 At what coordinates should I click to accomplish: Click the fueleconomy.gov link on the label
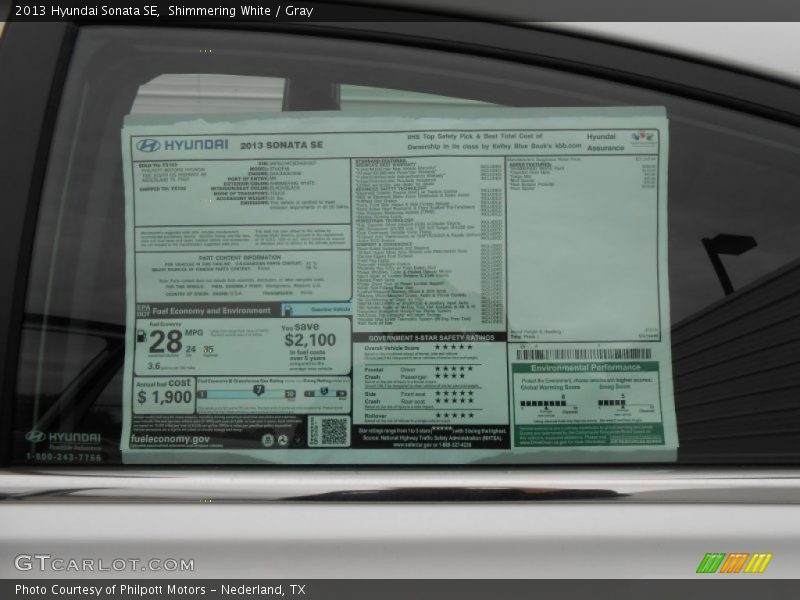tap(170, 439)
